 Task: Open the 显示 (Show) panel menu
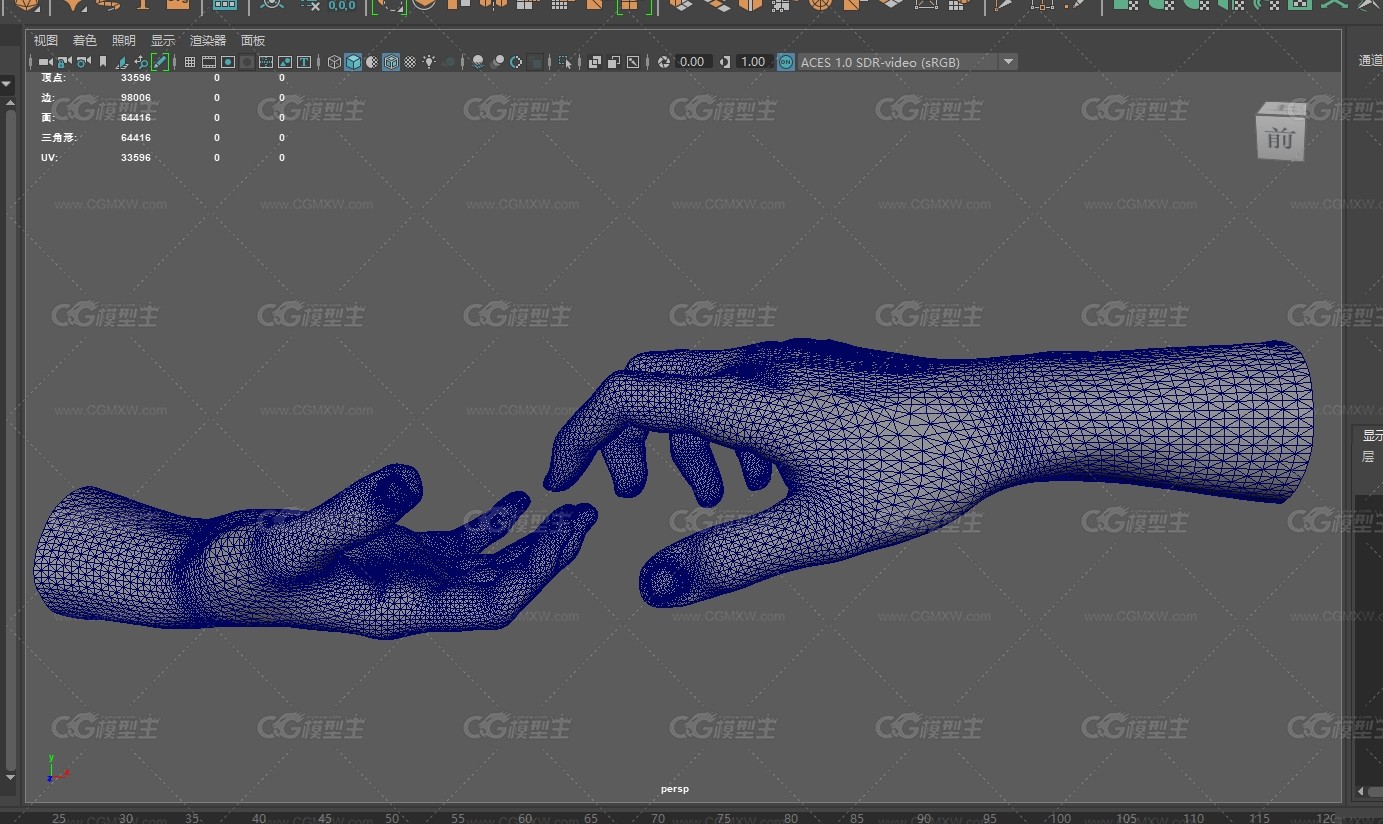tap(163, 41)
